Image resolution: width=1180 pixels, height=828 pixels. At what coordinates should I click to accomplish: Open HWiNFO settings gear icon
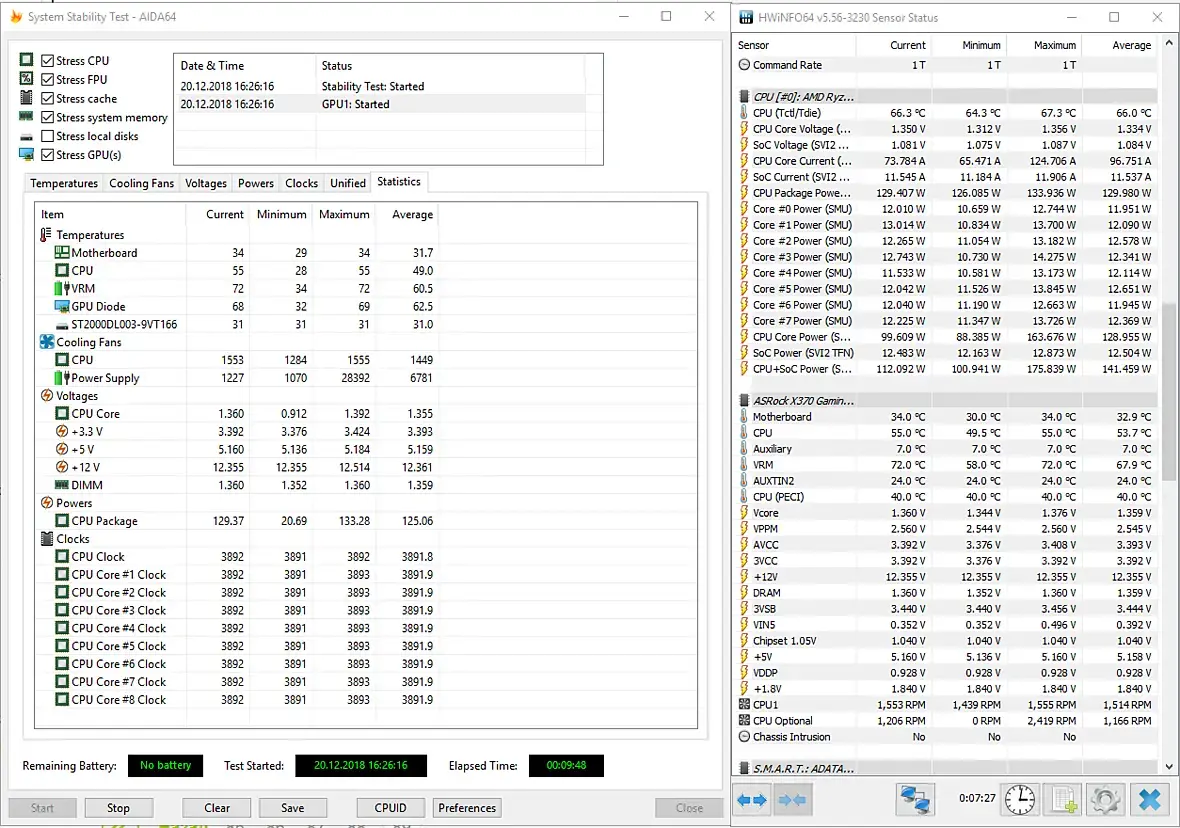(1105, 799)
